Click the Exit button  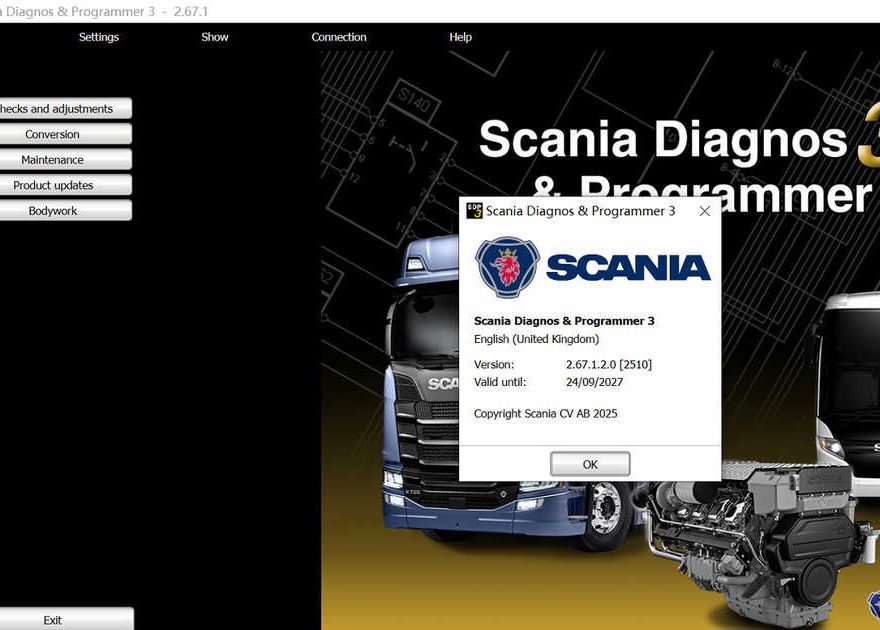point(53,620)
